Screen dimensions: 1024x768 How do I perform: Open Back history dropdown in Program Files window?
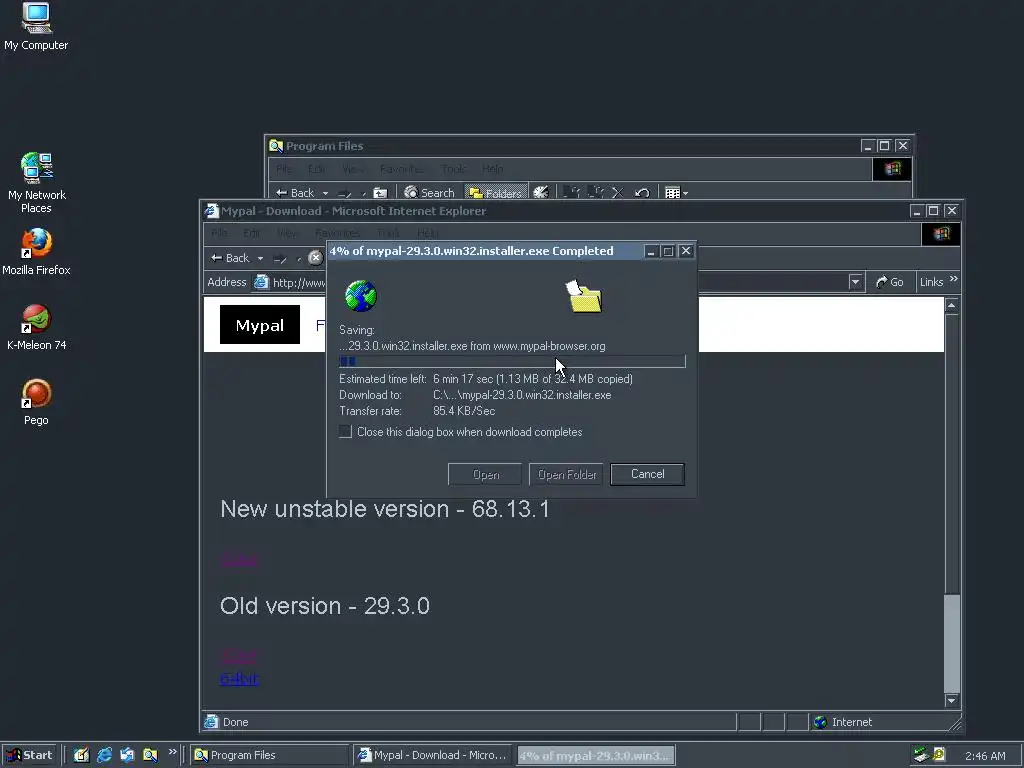point(325,193)
